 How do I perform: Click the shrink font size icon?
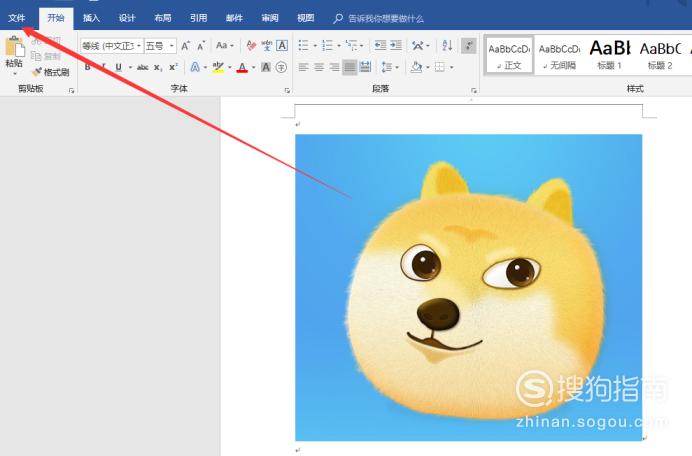tap(201, 45)
